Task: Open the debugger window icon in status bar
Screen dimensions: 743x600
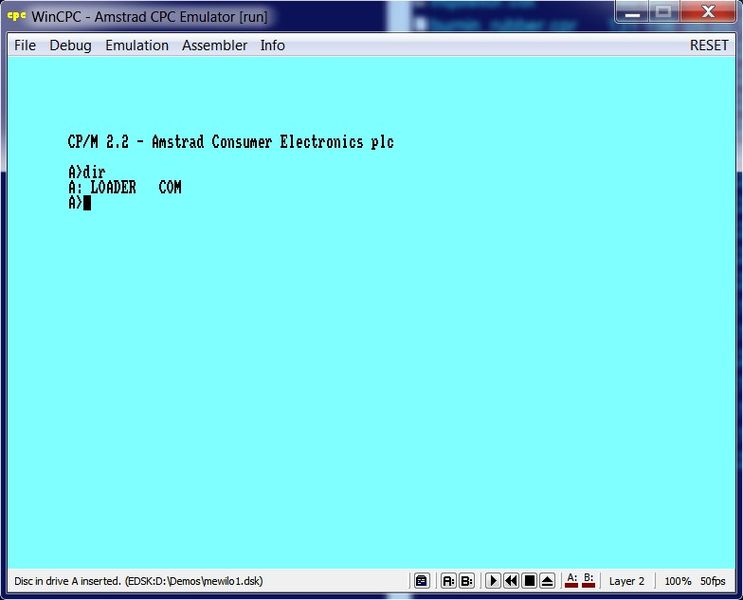Action: [x=421, y=581]
